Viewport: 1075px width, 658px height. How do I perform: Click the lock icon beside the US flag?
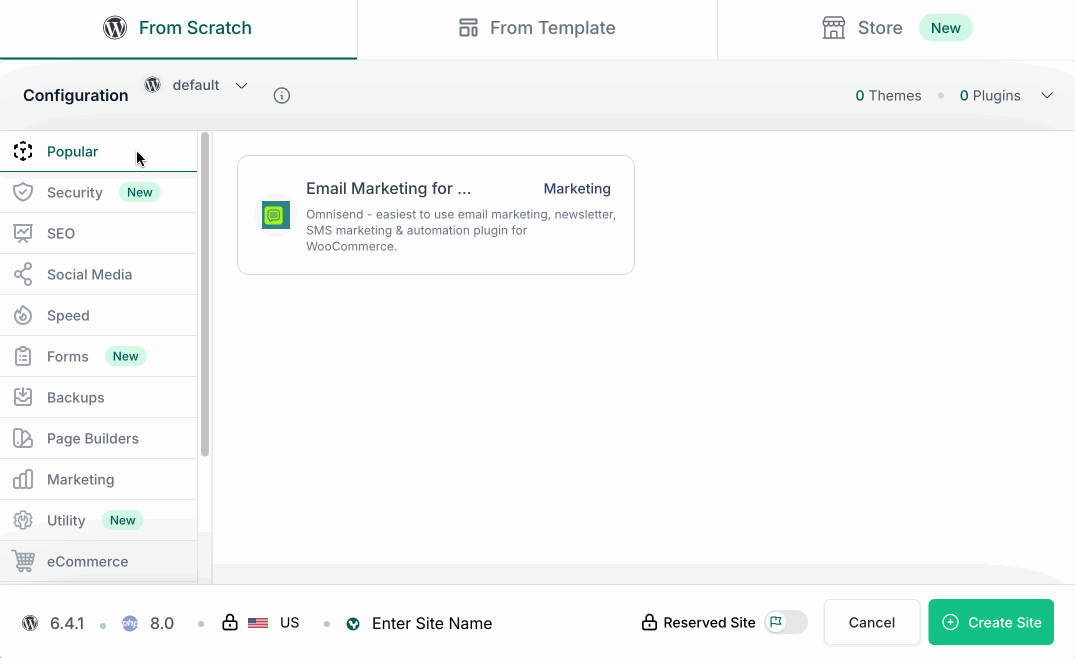click(230, 623)
